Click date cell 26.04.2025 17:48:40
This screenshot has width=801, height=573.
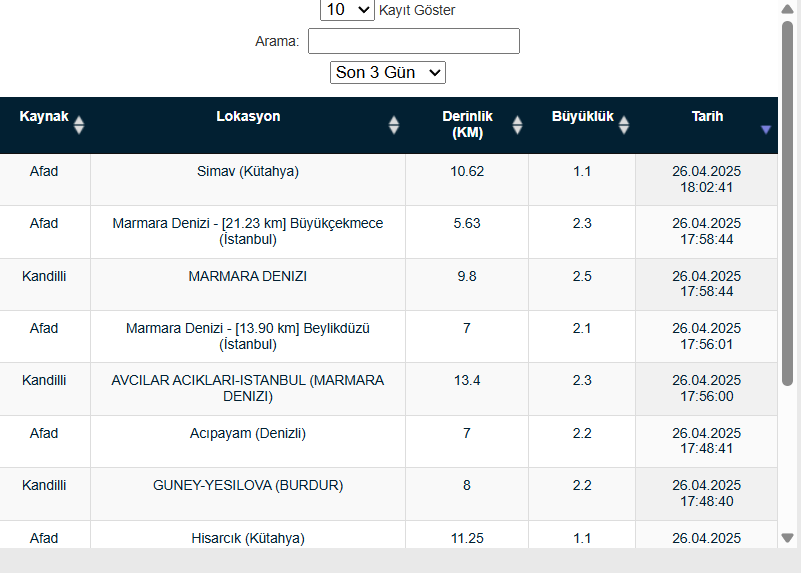pyautogui.click(x=706, y=493)
